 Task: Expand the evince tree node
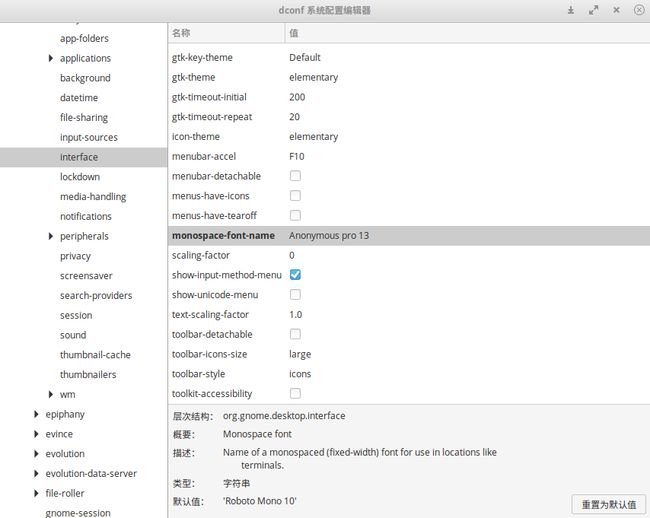coord(36,434)
